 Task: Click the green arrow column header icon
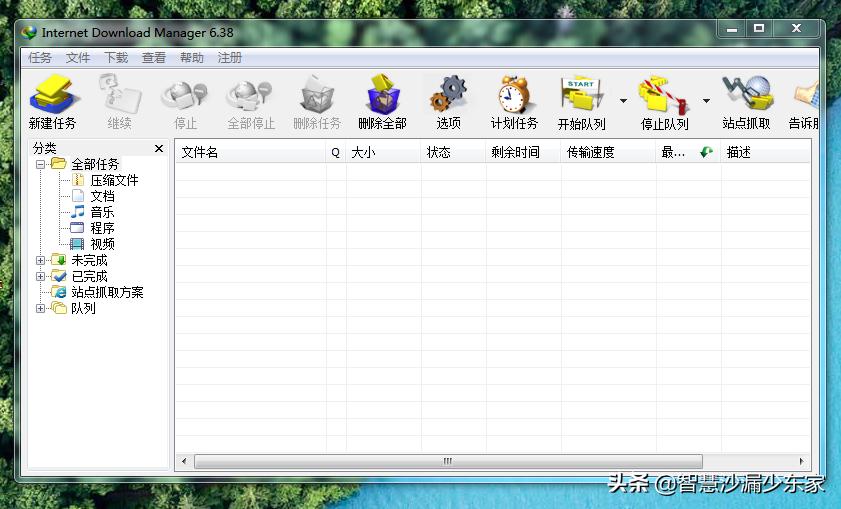(706, 152)
